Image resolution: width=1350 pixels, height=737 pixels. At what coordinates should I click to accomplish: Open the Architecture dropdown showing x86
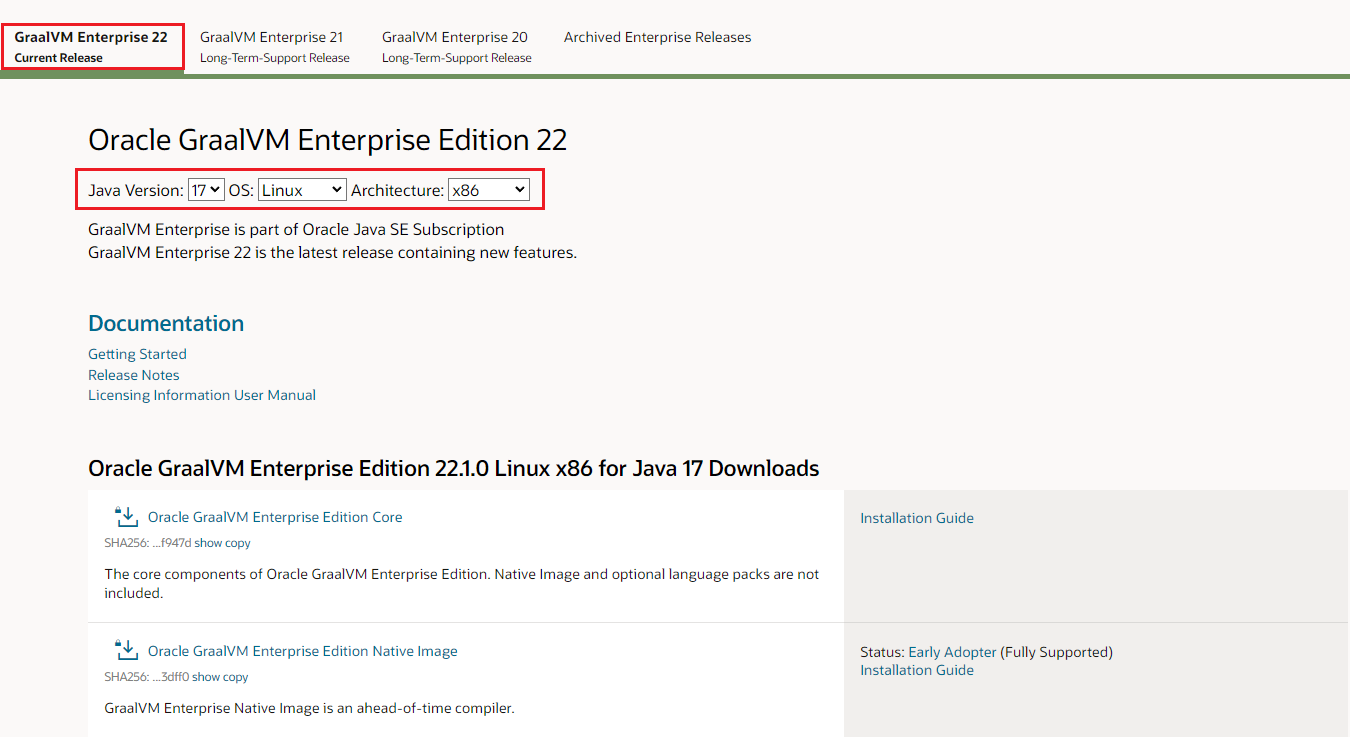pos(489,190)
